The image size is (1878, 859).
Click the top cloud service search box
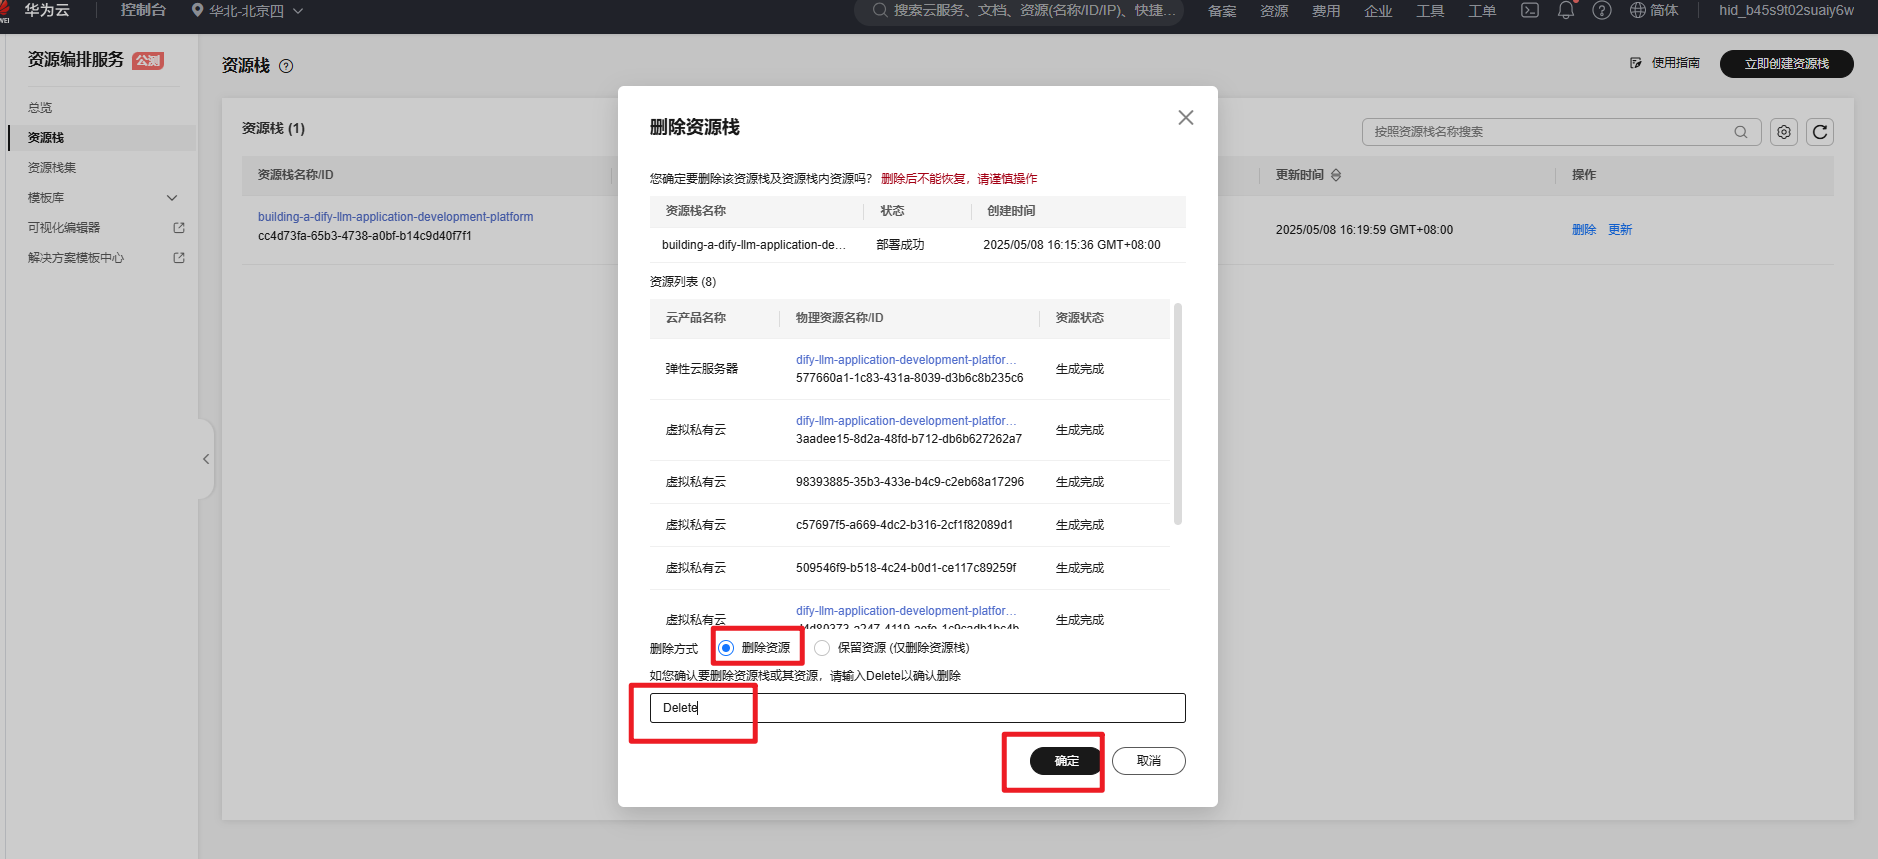pos(1019,10)
